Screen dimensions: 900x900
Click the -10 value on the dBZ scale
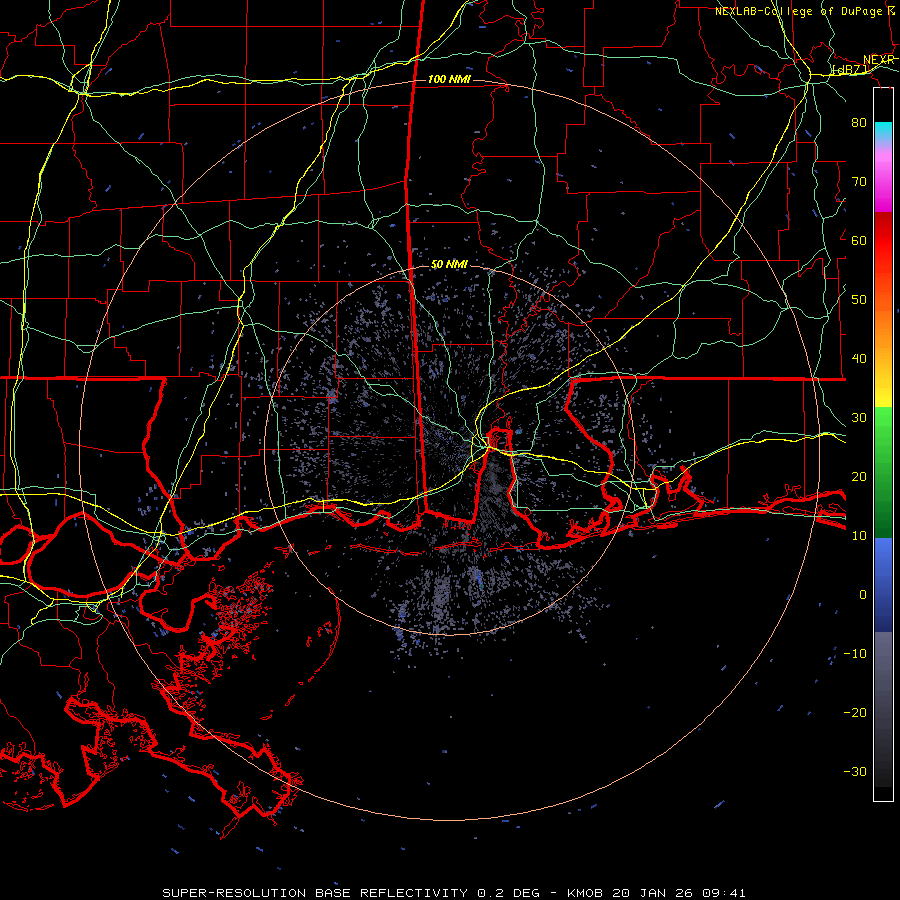click(x=855, y=654)
